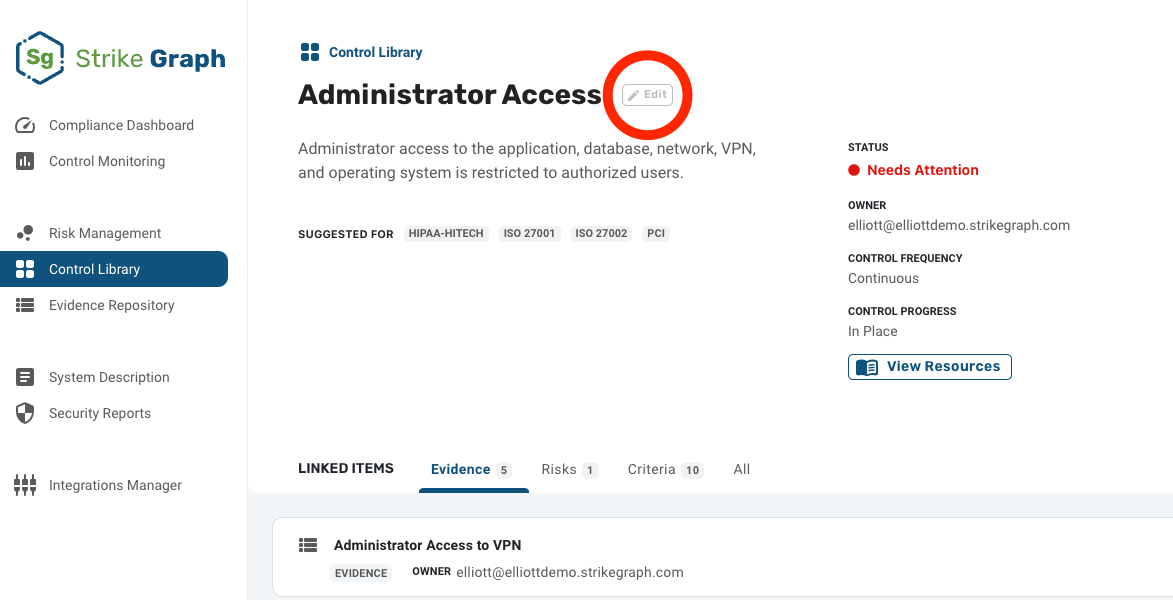
Task: Open Administrator Access to VPN evidence
Action: tap(427, 545)
